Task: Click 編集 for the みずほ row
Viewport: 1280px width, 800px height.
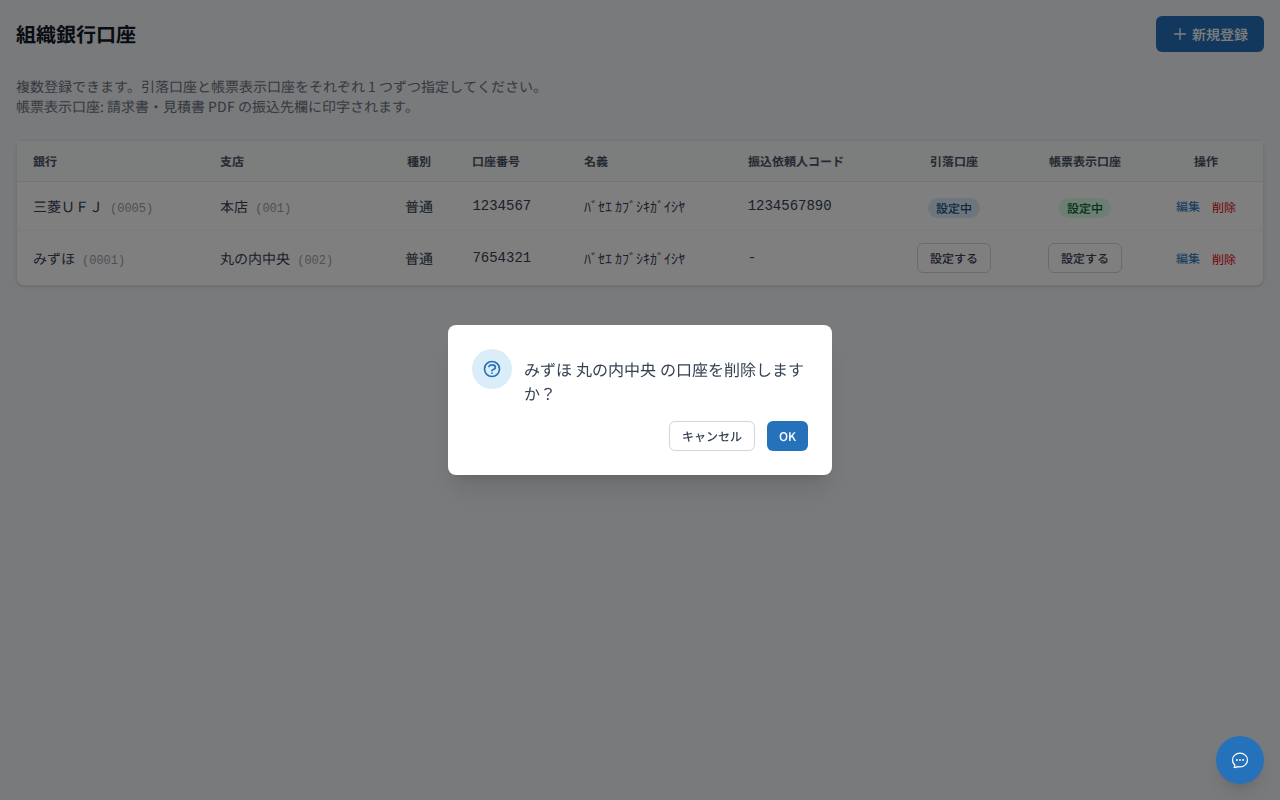Action: coord(1188,259)
